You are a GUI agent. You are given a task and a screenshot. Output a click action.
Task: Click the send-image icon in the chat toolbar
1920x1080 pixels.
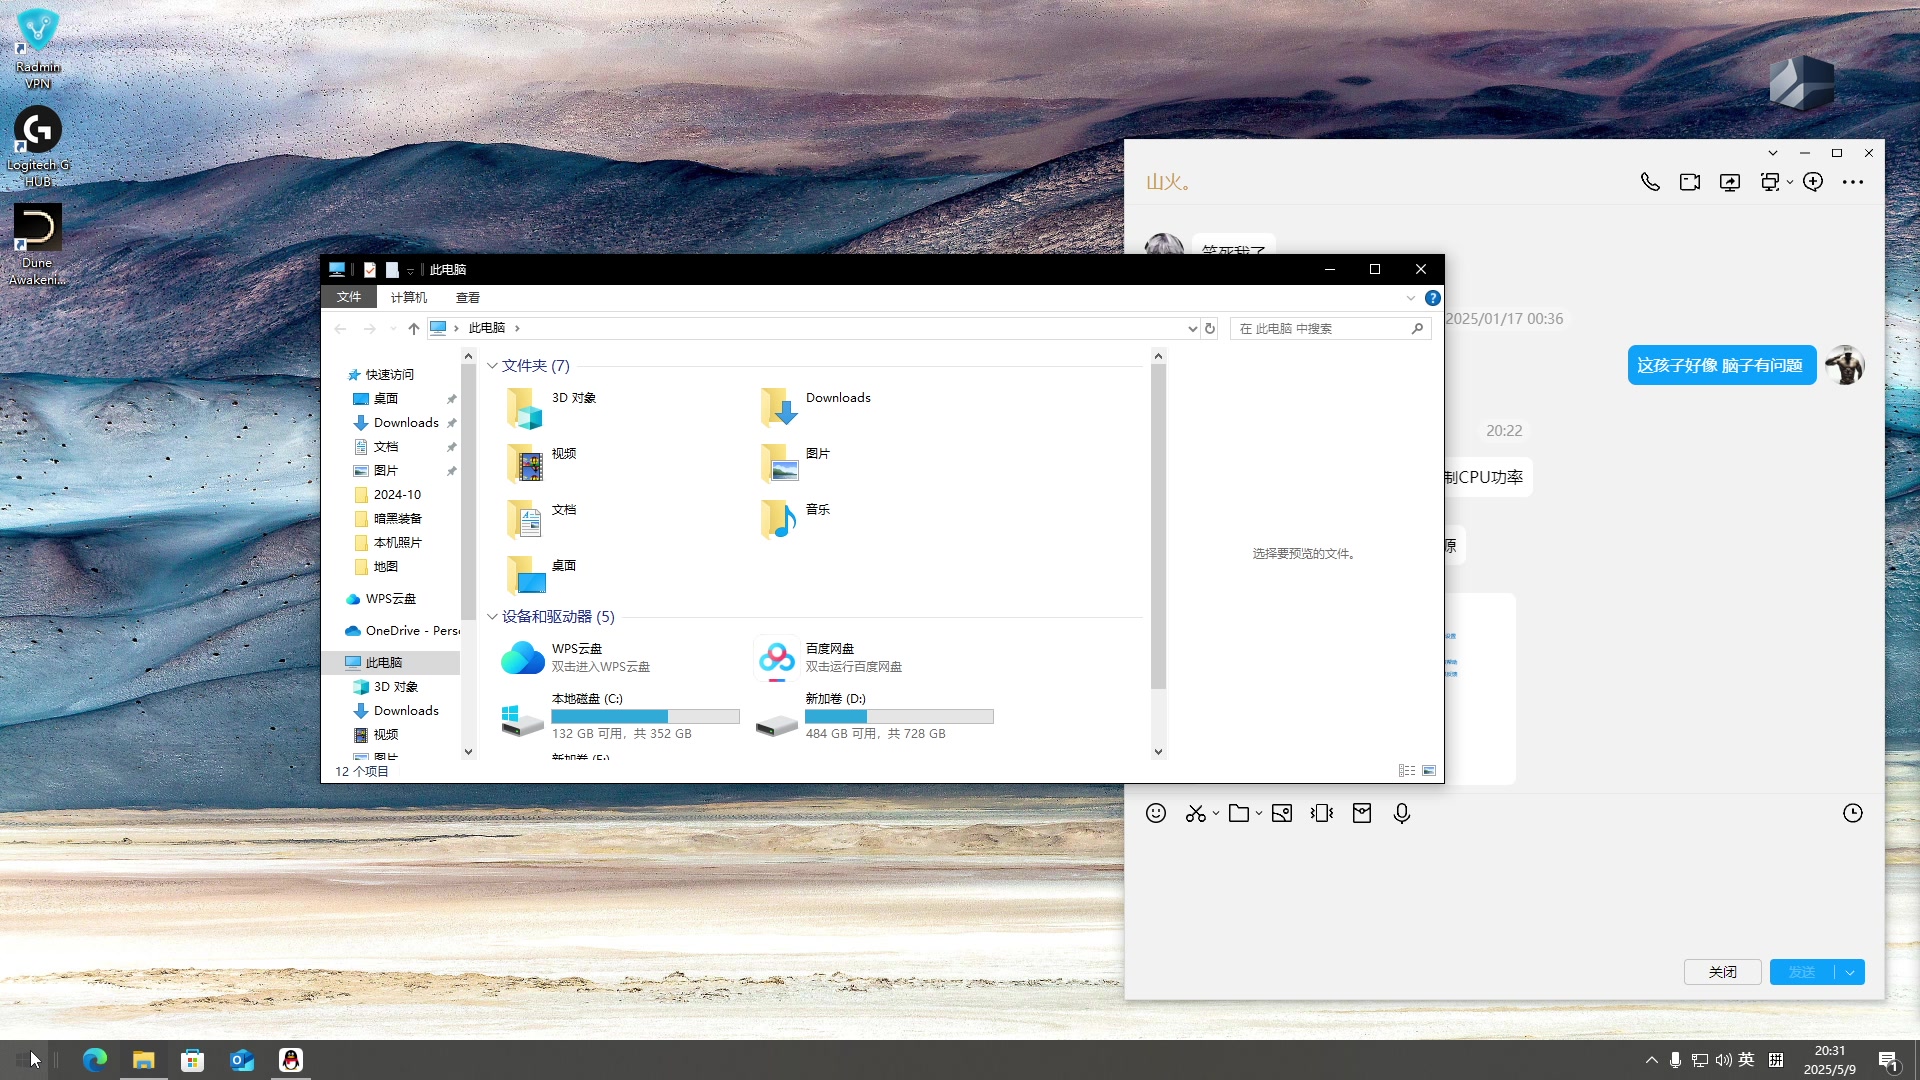click(1282, 813)
